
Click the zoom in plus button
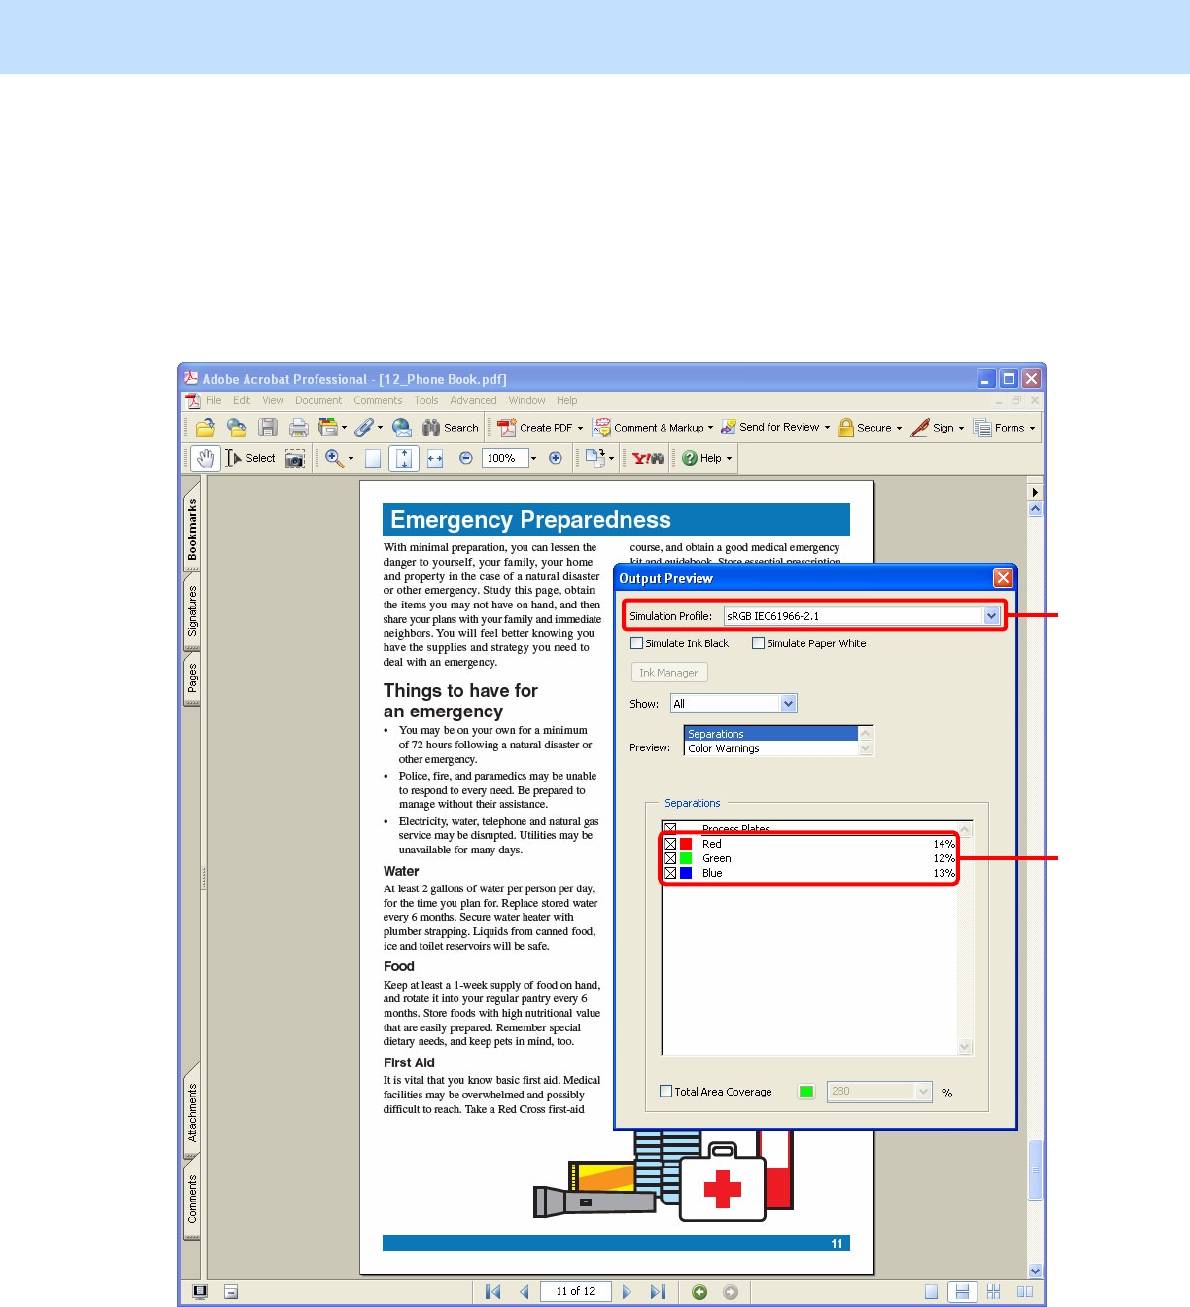pyautogui.click(x=556, y=458)
